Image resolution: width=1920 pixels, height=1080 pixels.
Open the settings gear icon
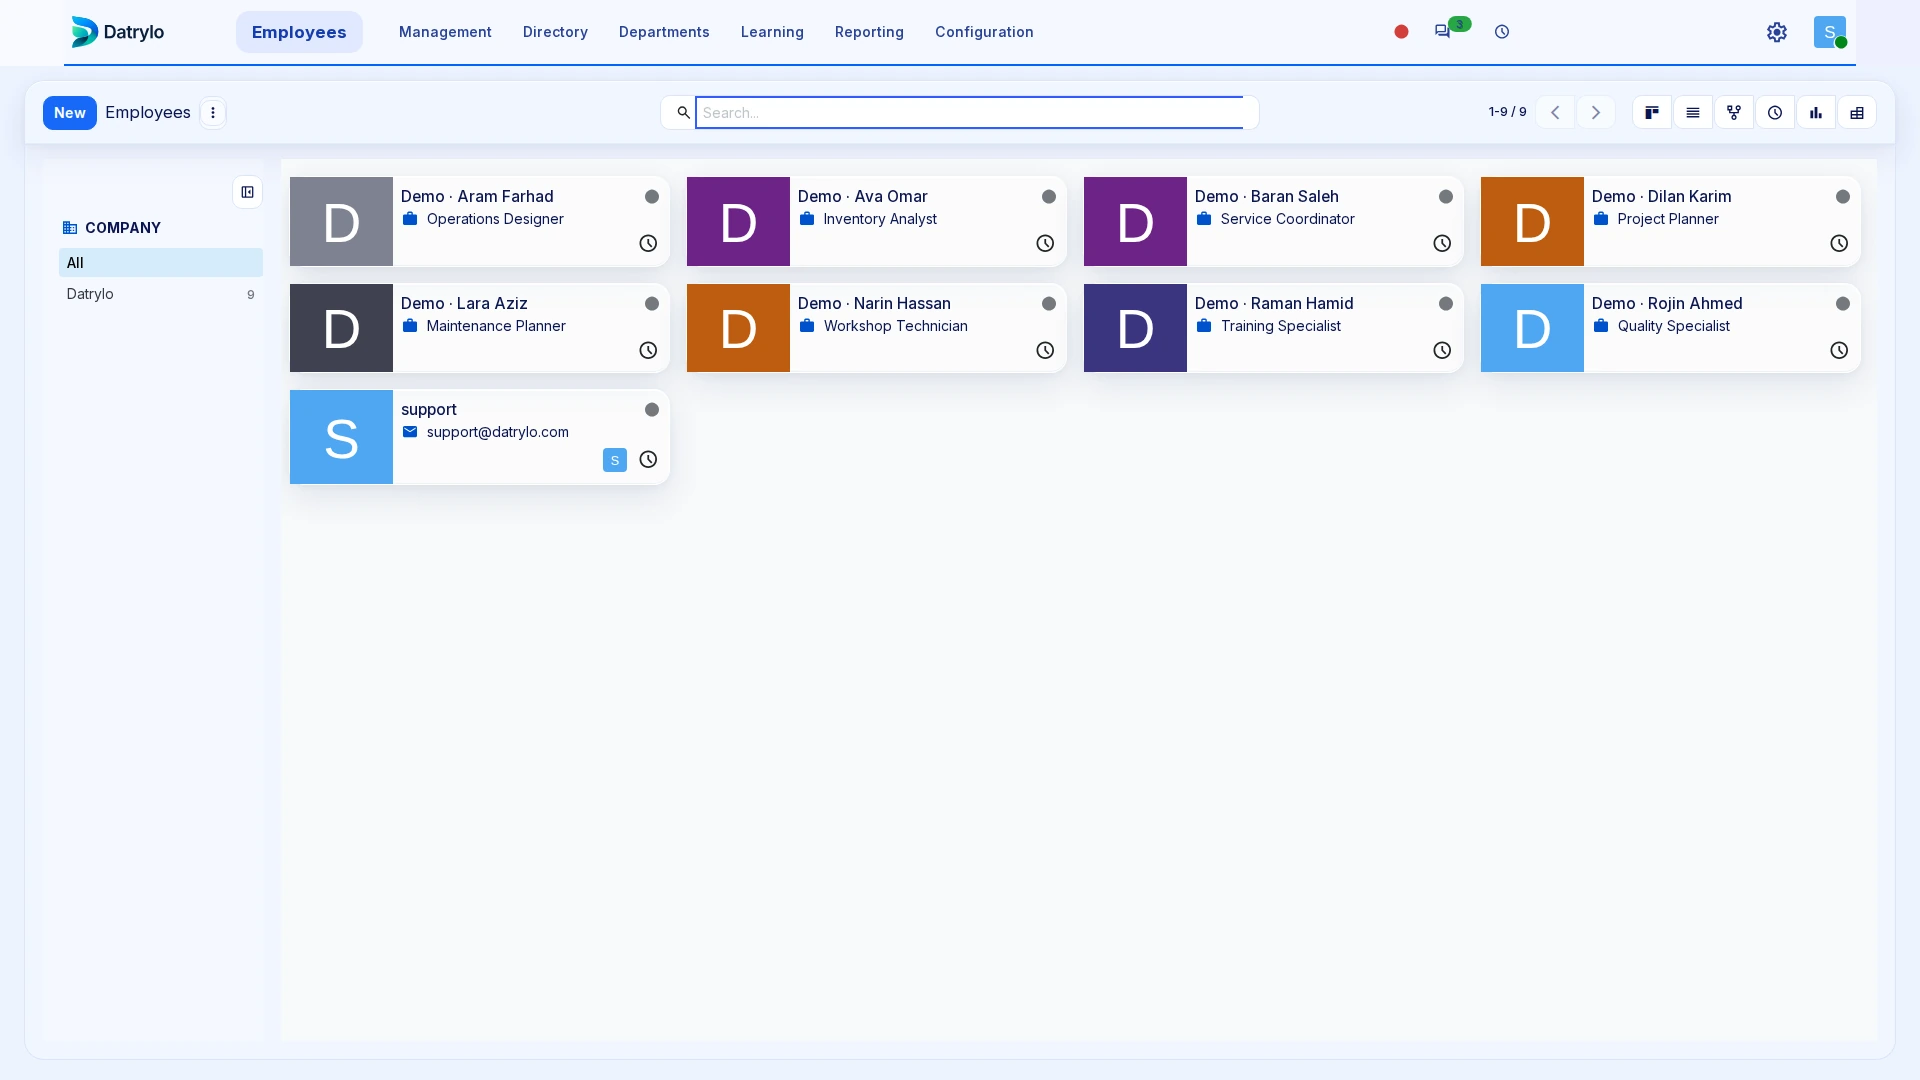click(x=1777, y=32)
